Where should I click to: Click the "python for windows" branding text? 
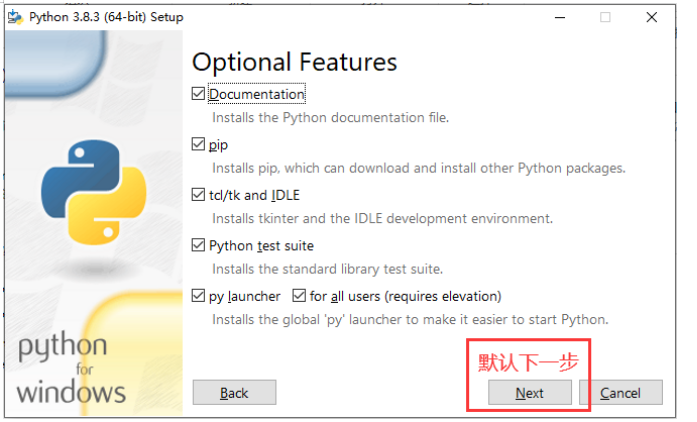tap(71, 367)
